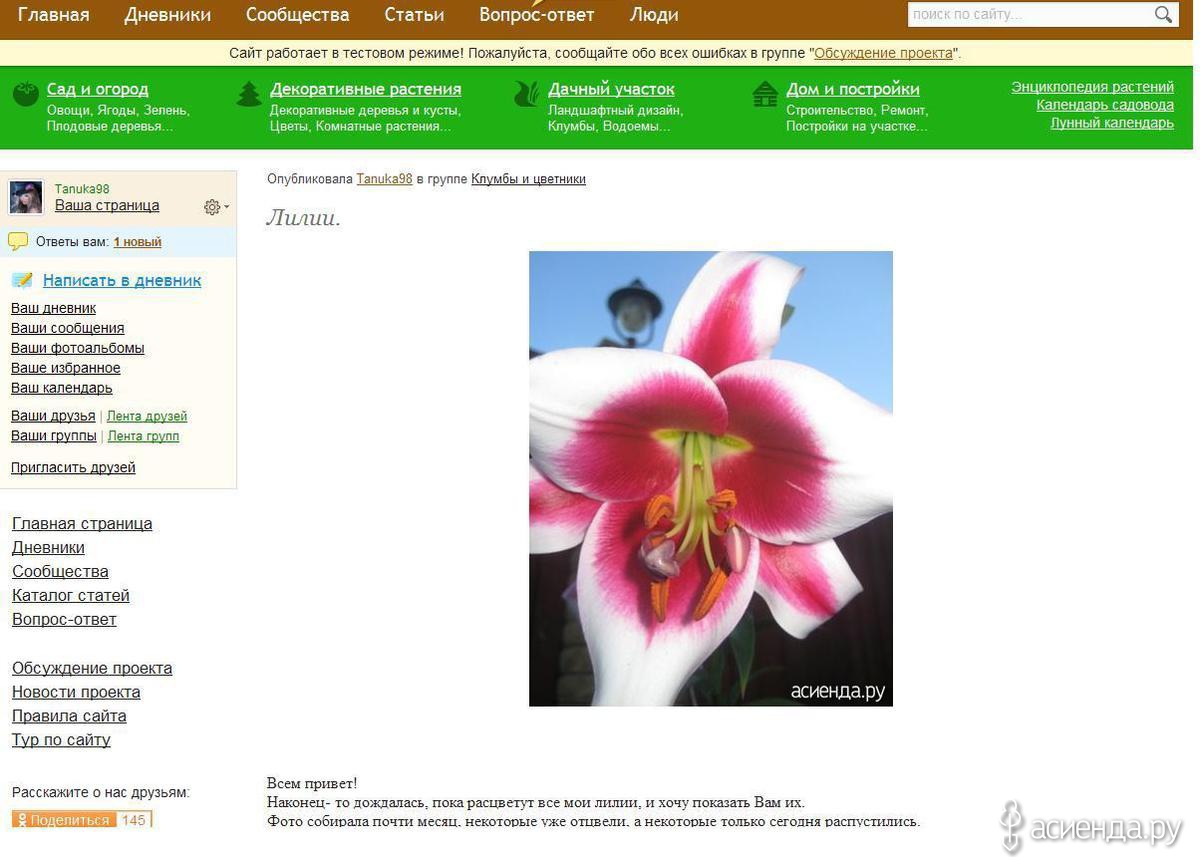
Task: Click the tomato icon beside Сад и огород
Action: (25, 95)
